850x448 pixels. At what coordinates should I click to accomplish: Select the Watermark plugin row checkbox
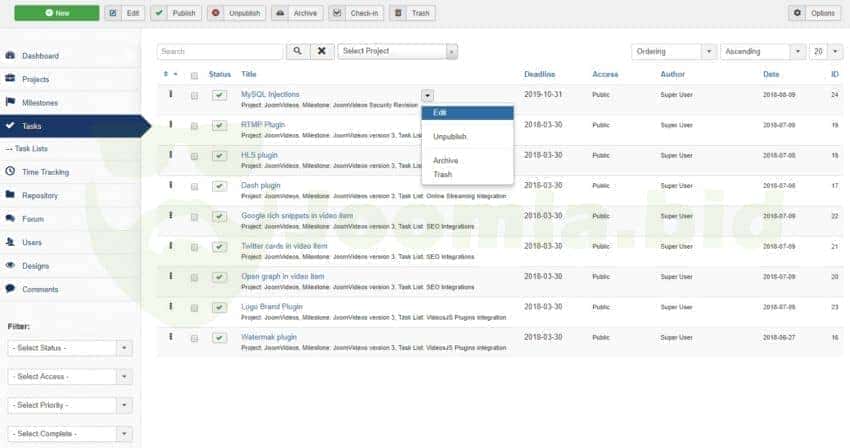tap(194, 339)
